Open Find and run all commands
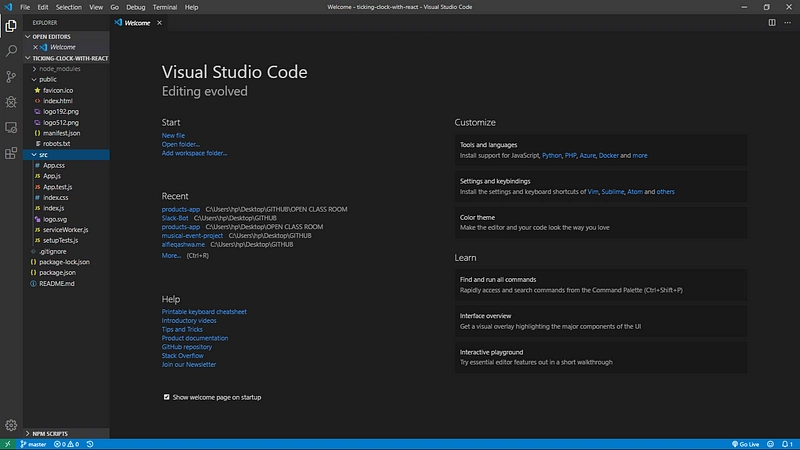The height and width of the screenshot is (450, 800). [601, 285]
